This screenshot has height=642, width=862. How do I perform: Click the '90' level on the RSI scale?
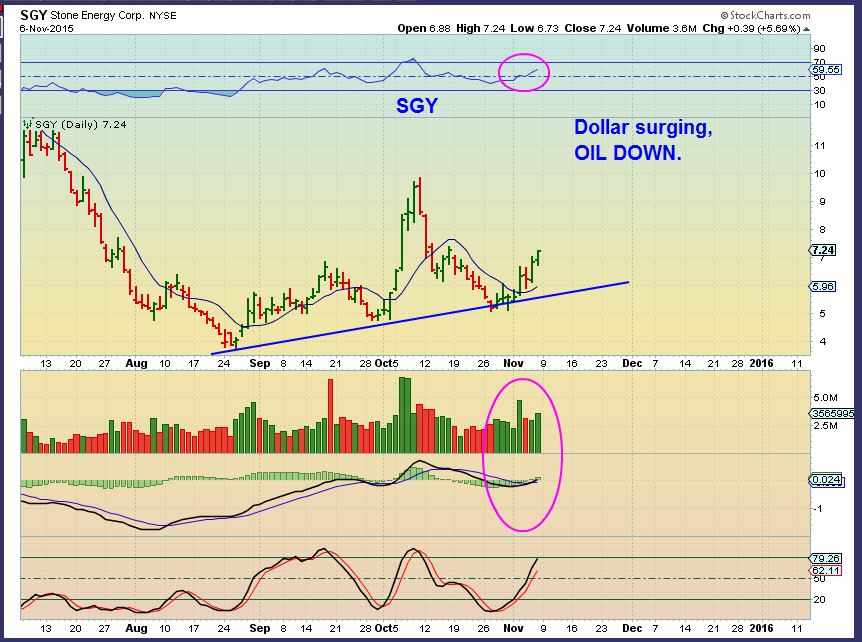click(819, 49)
